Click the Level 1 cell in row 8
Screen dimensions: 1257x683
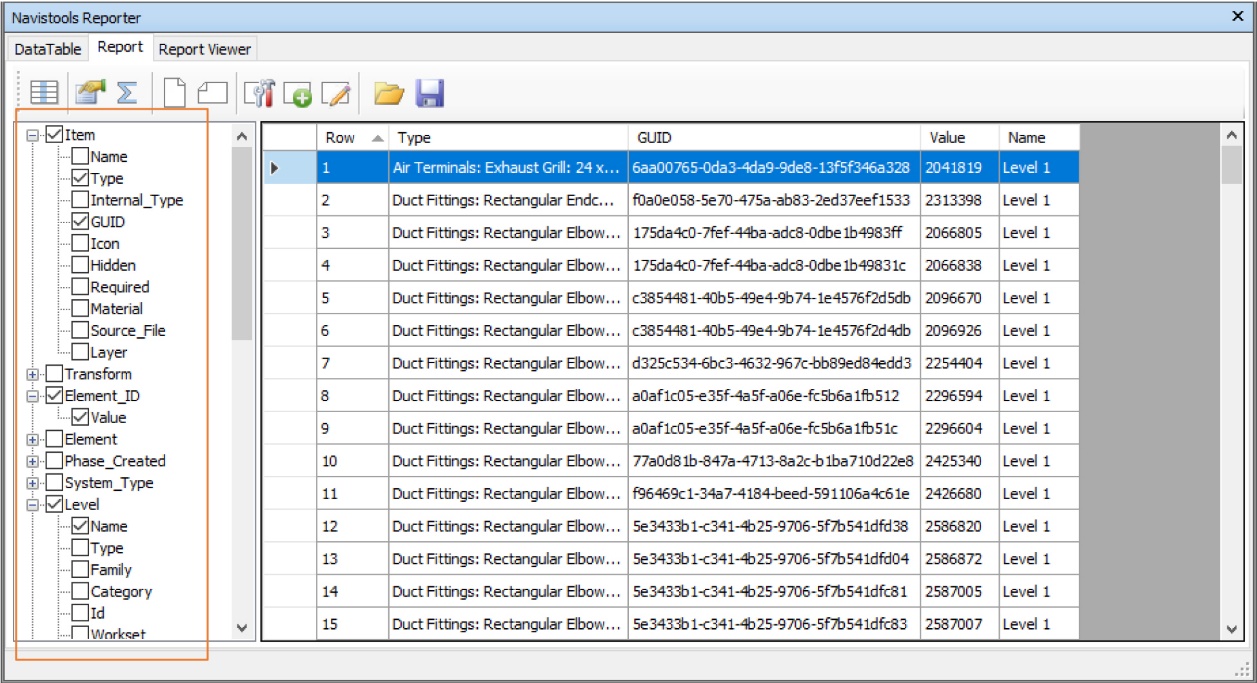click(1040, 396)
